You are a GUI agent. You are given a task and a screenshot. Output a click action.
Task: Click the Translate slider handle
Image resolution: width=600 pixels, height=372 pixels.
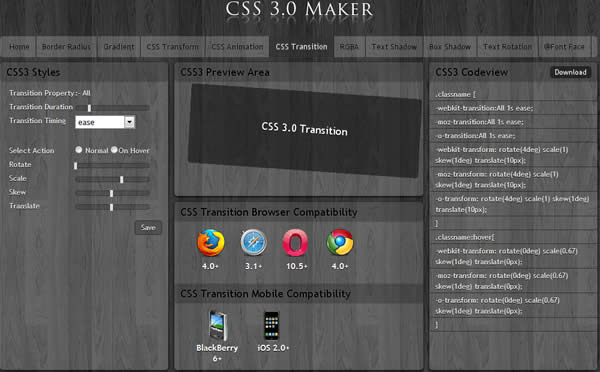point(111,207)
